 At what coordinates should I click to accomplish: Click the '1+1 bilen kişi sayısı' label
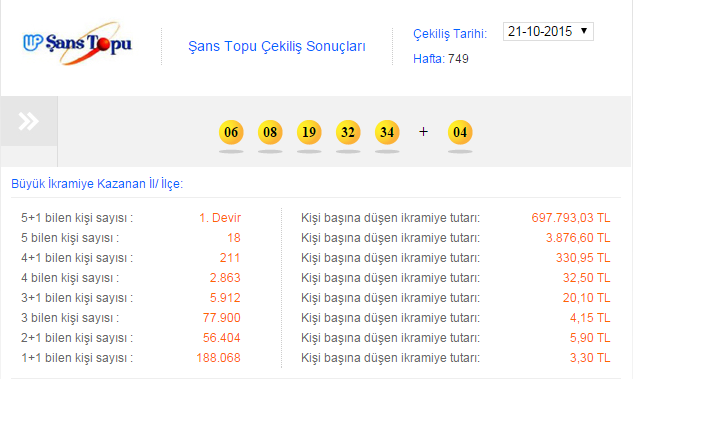coord(77,358)
